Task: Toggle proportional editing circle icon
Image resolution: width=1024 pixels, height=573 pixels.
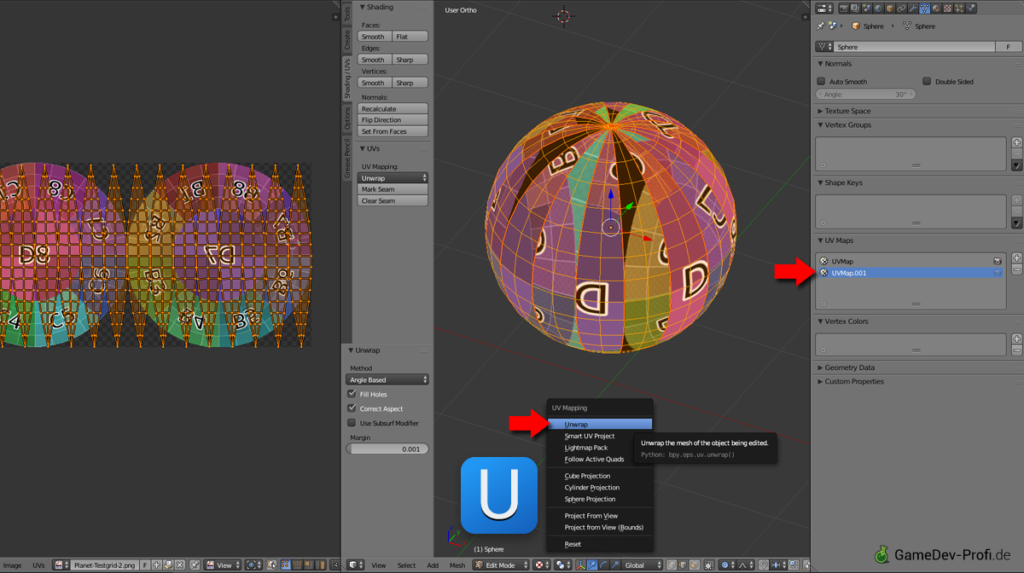Action: tap(726, 565)
